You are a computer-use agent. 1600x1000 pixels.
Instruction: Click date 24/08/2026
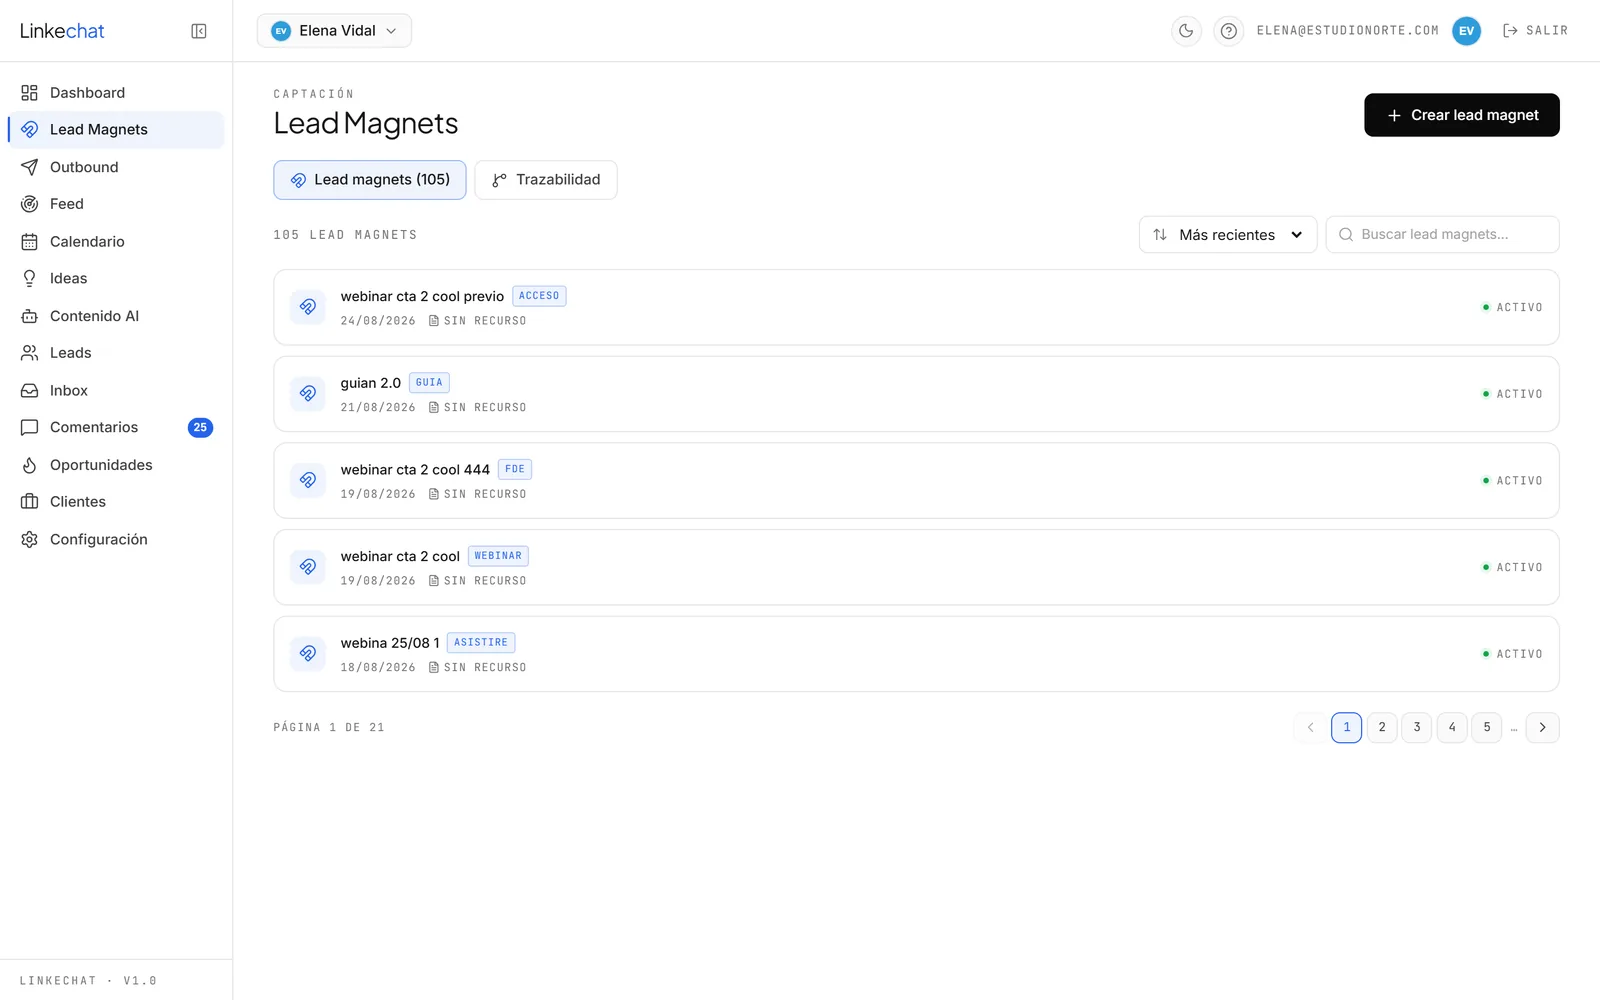point(378,321)
